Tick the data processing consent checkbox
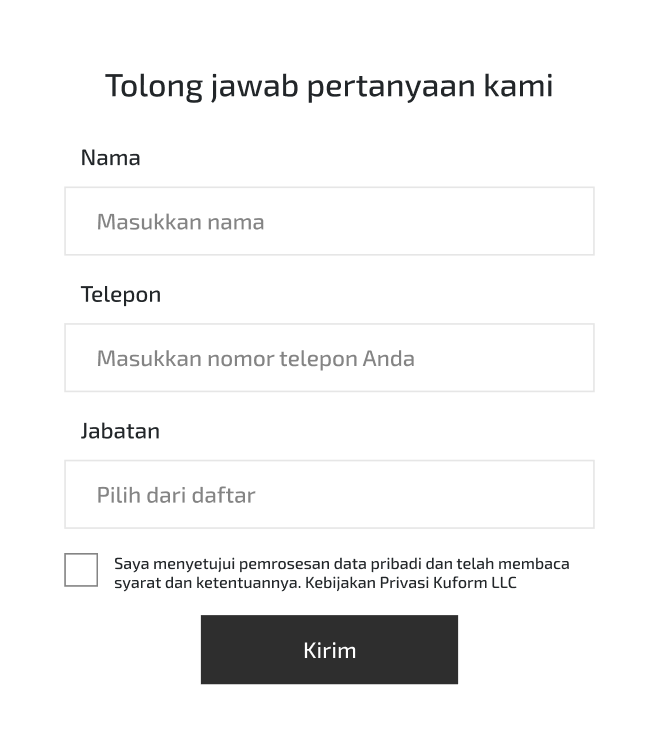The width and height of the screenshot is (660, 750). coord(81,570)
